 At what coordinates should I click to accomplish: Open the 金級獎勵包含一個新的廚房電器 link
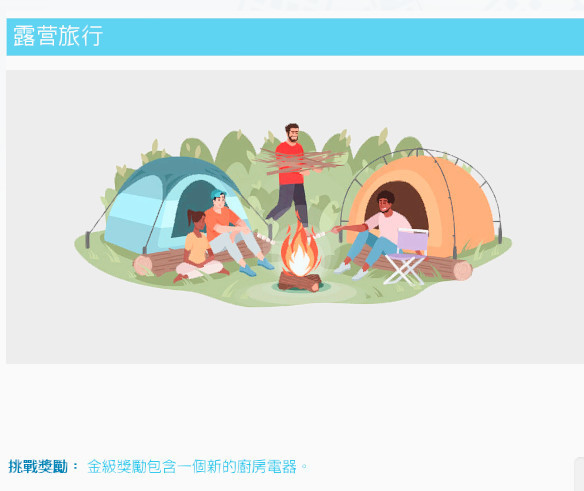[192, 466]
